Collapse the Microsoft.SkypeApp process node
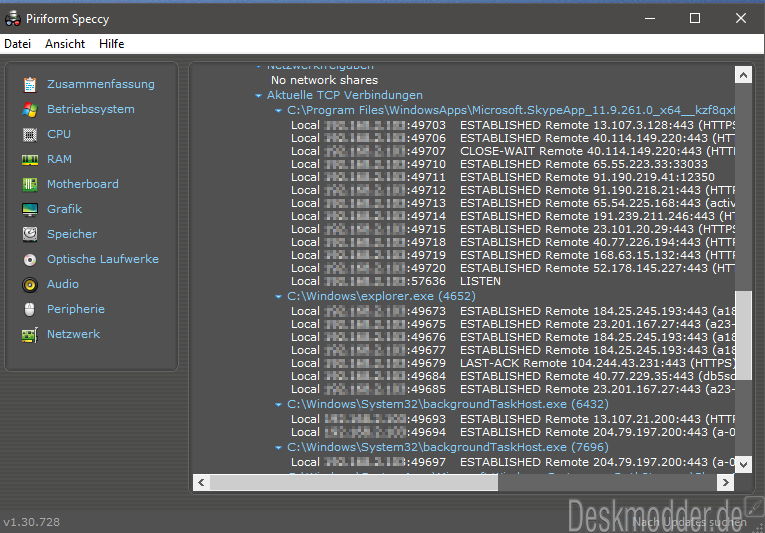The image size is (765, 533). 279,111
